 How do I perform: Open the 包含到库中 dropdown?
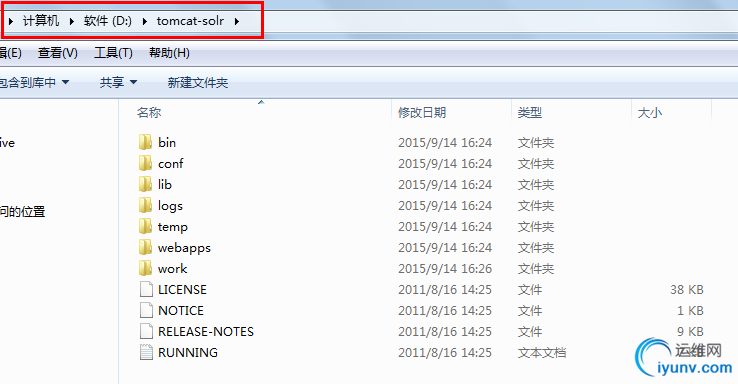(34, 83)
